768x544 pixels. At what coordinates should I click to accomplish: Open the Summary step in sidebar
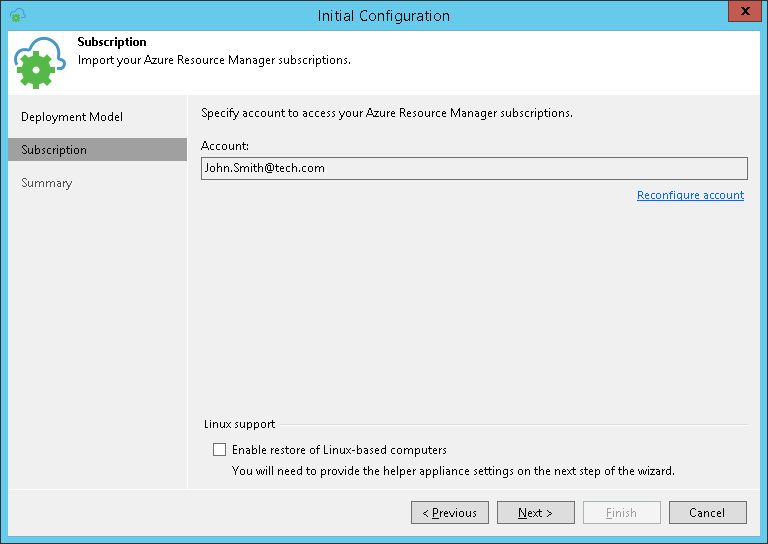point(47,183)
